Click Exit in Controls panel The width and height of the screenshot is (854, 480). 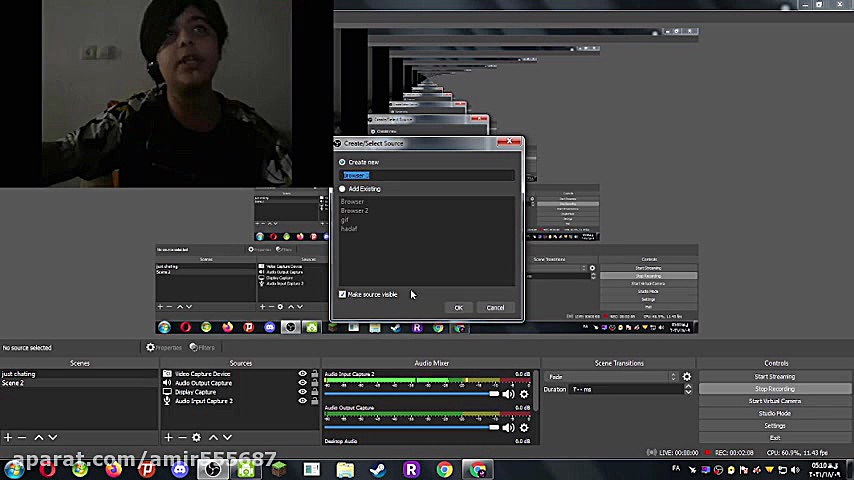pos(774,438)
